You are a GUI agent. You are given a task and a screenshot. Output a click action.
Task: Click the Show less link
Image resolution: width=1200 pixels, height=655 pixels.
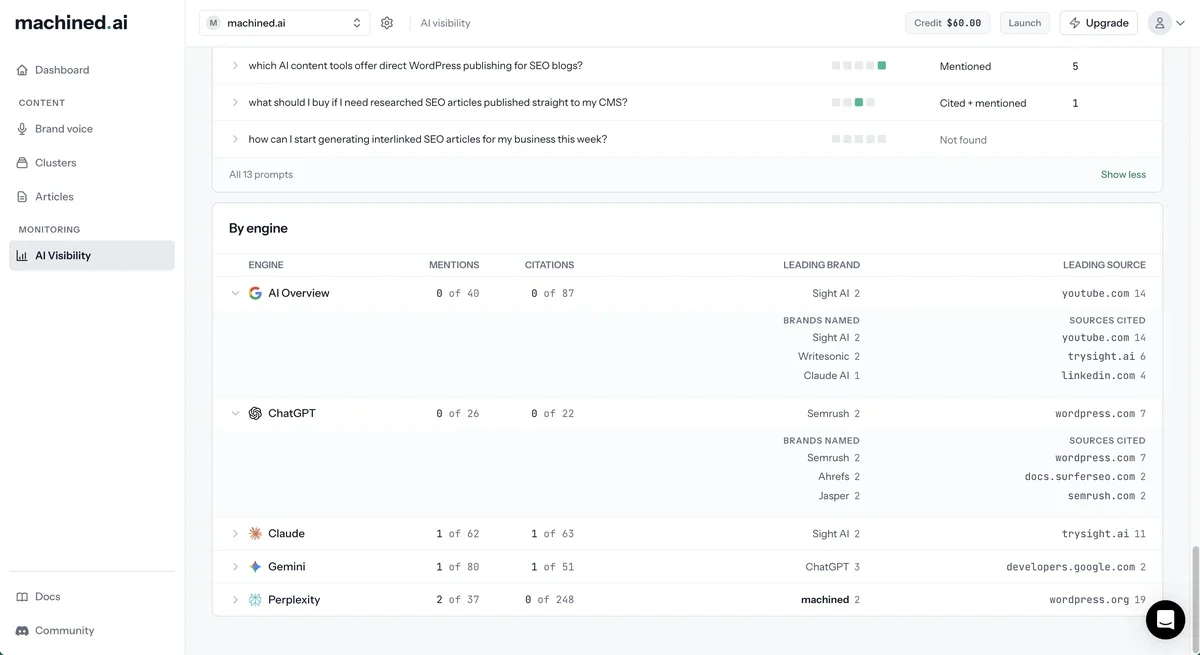pos(1123,175)
